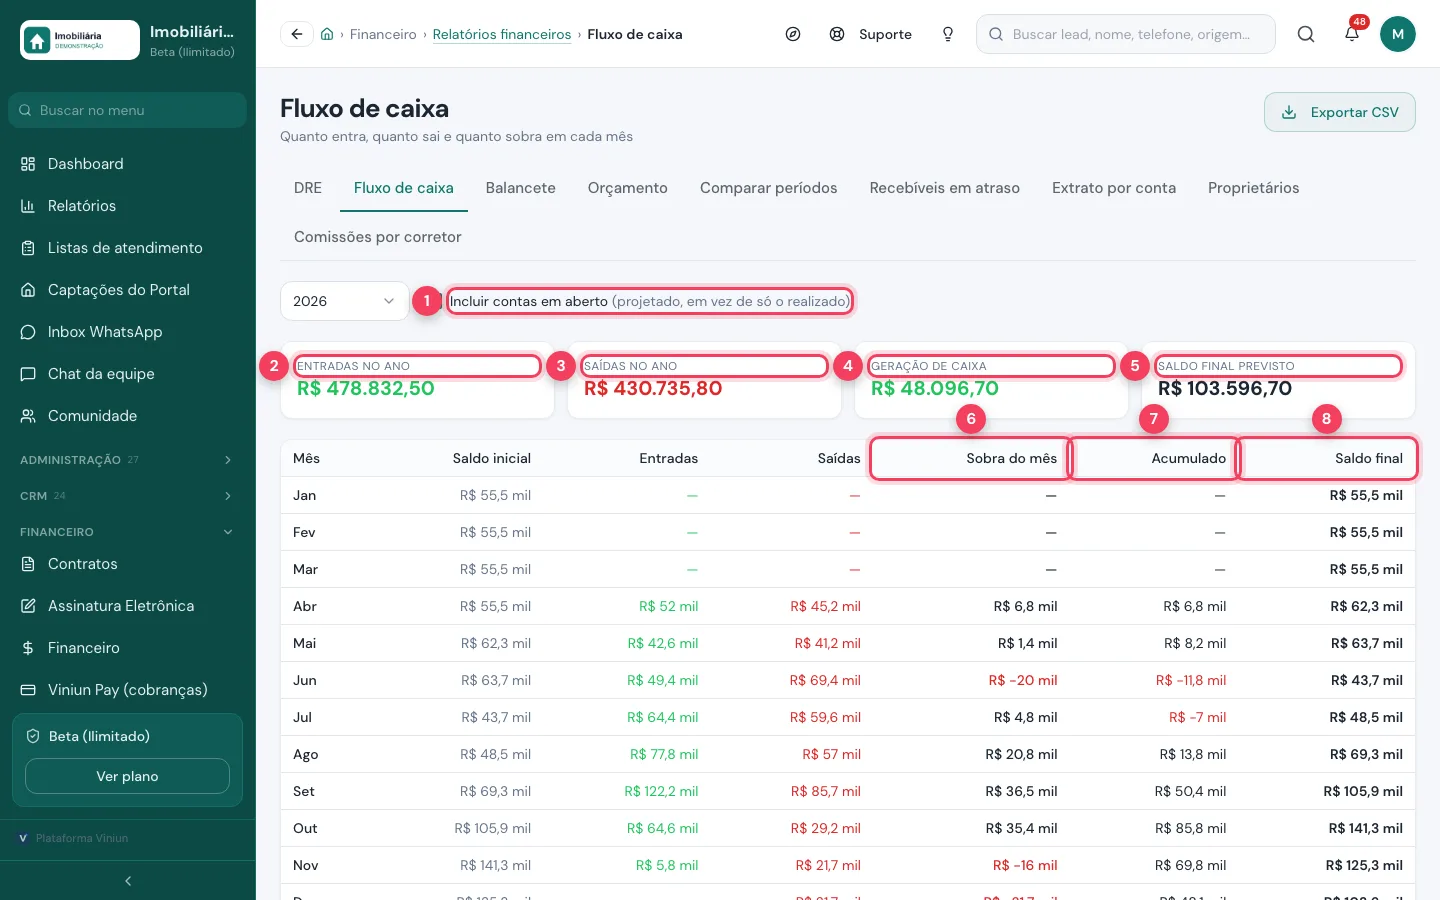Viewport: 1440px width, 900px height.
Task: Open Listas de atendimento in sidebar
Action: [x=127, y=248]
